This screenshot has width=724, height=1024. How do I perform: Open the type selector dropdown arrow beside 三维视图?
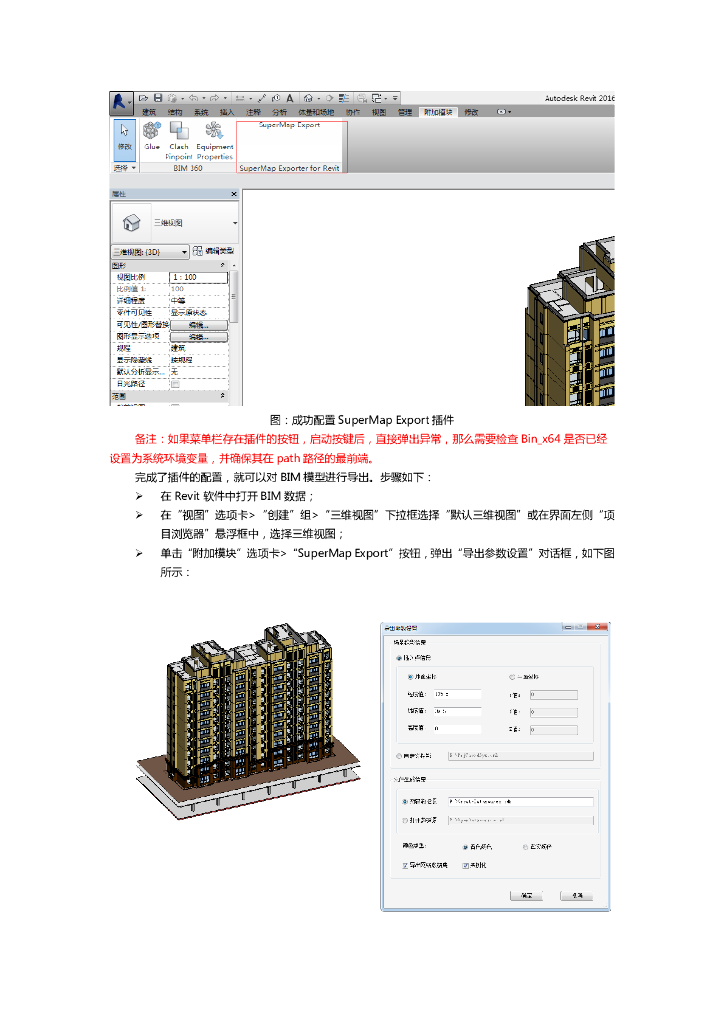[235, 223]
